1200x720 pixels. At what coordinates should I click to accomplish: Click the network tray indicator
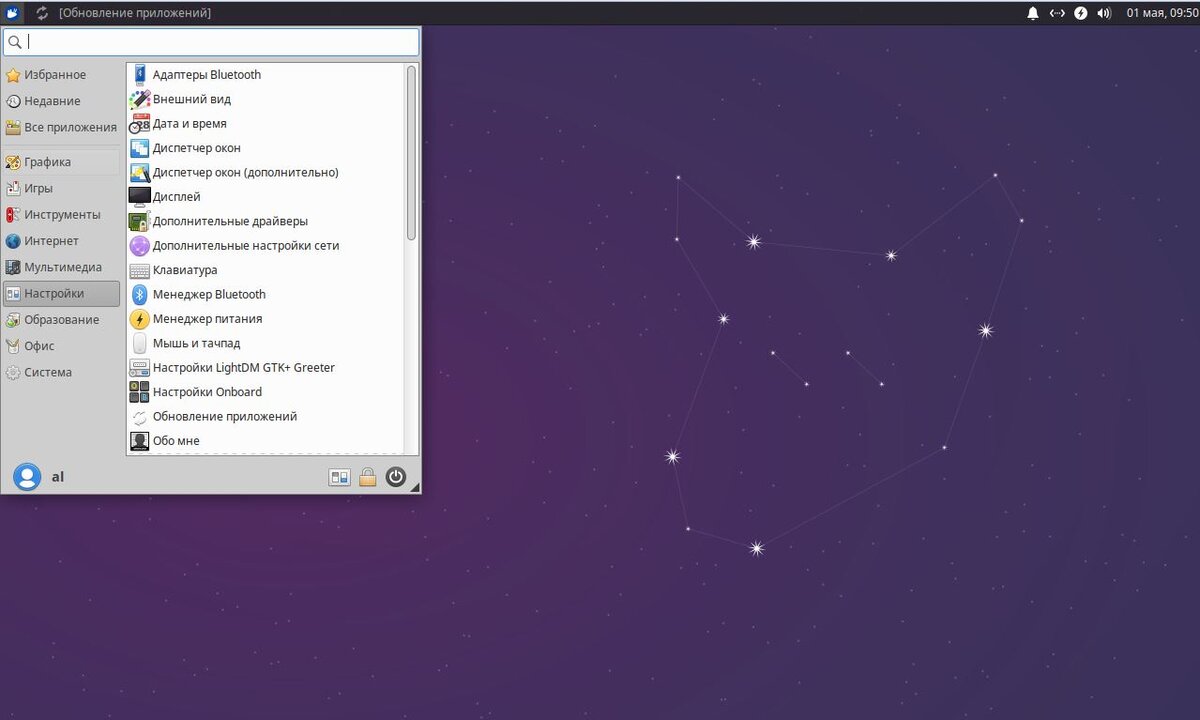[x=1057, y=13]
